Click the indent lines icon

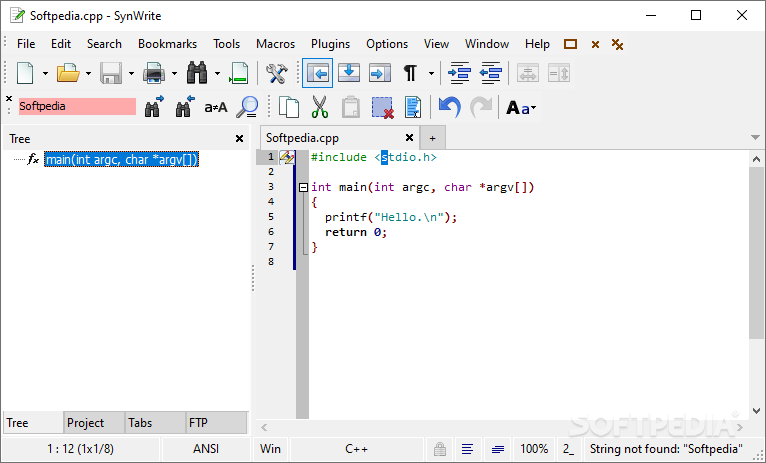(459, 73)
